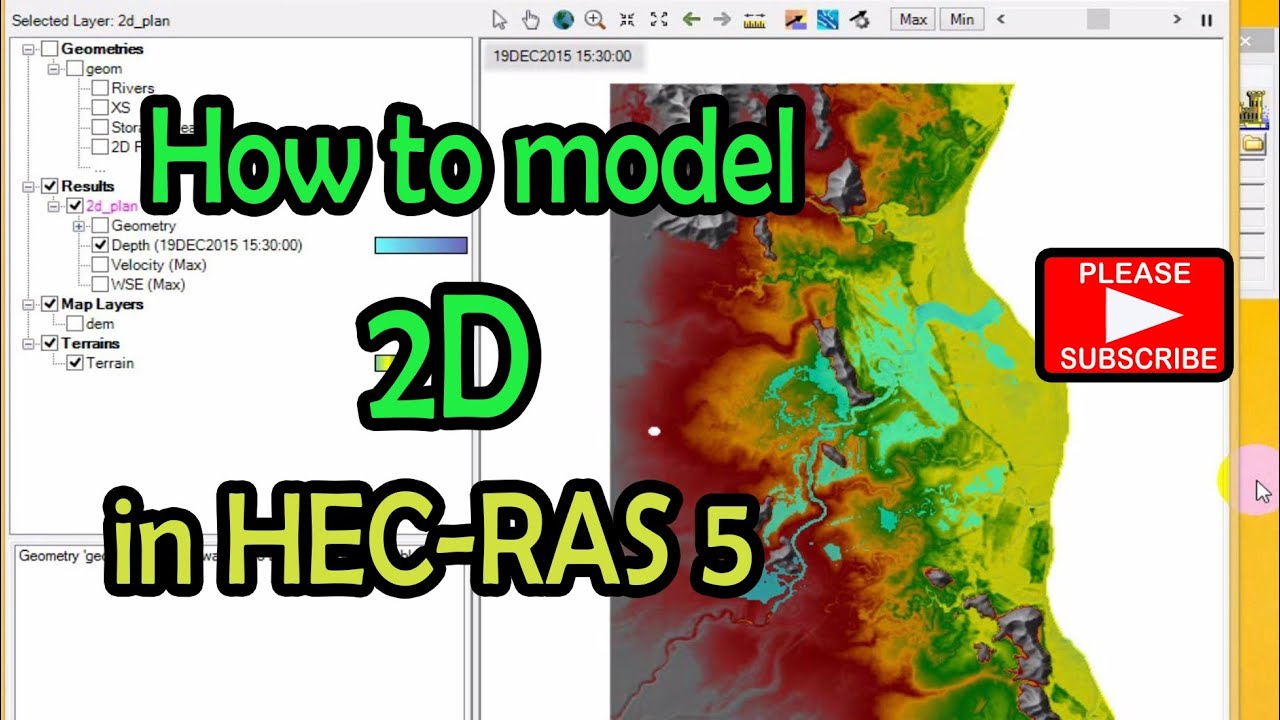Uncheck the Terrain layer checkbox
Viewport: 1280px width, 720px height.
pos(75,363)
